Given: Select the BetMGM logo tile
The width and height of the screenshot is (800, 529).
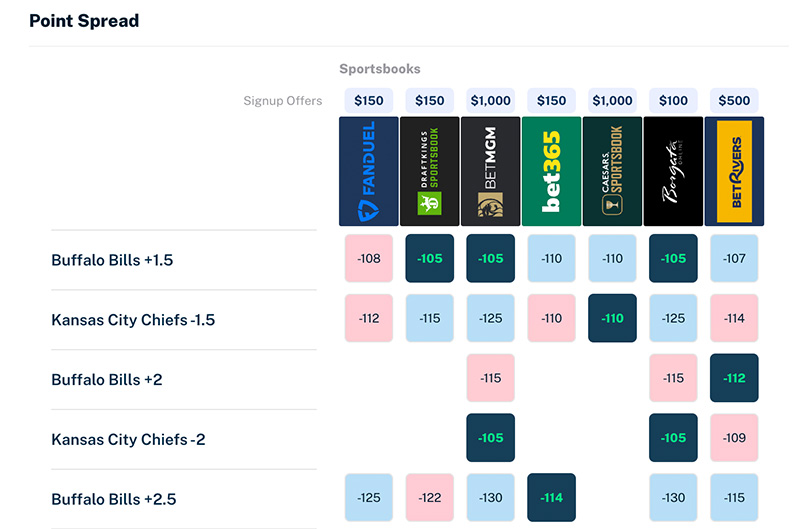Looking at the screenshot, I should click(490, 171).
